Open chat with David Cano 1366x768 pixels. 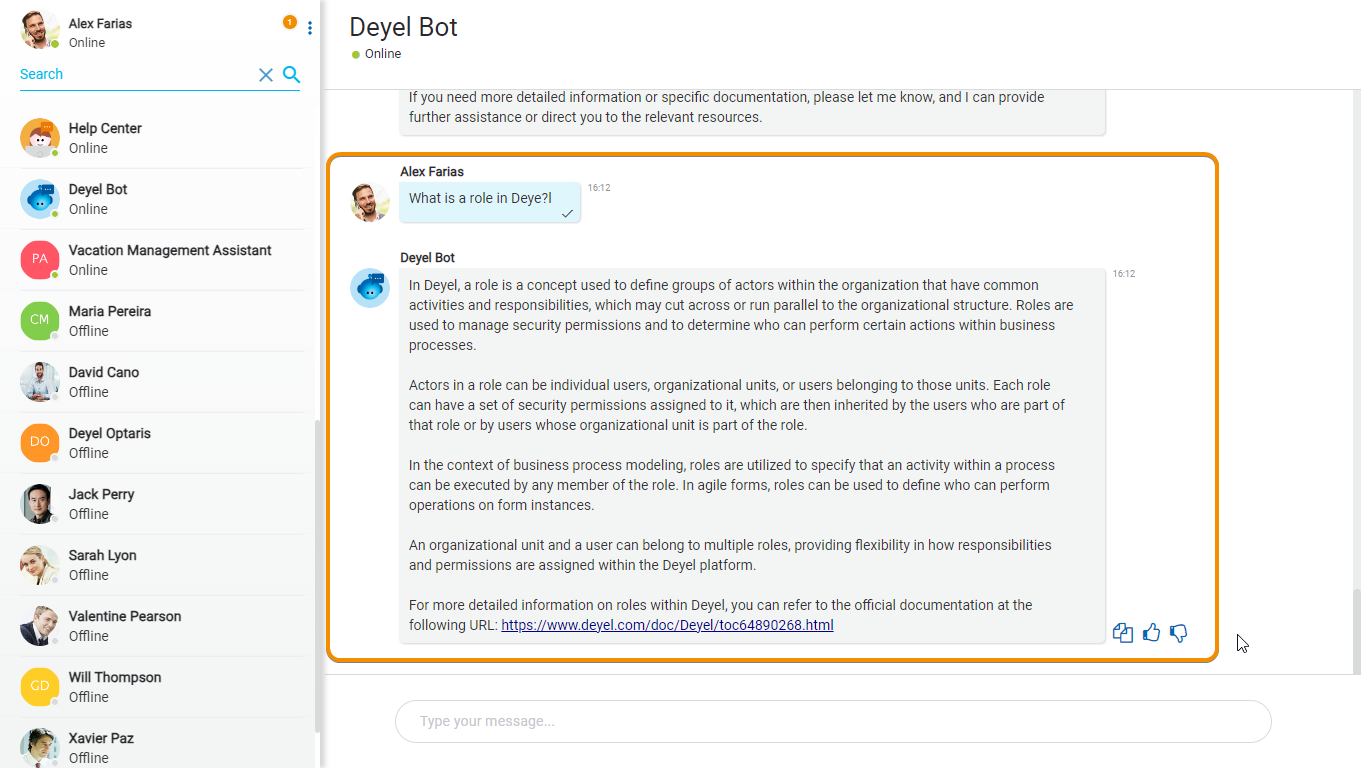104,382
